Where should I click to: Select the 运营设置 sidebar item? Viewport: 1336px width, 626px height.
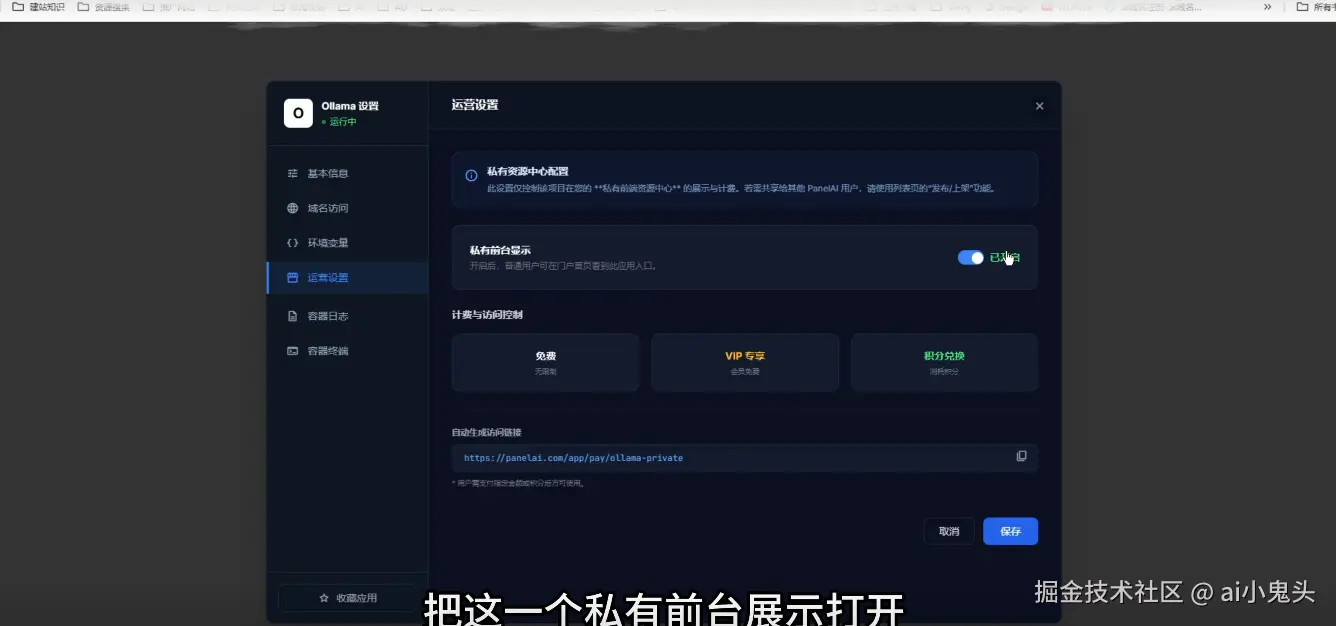[x=347, y=278]
